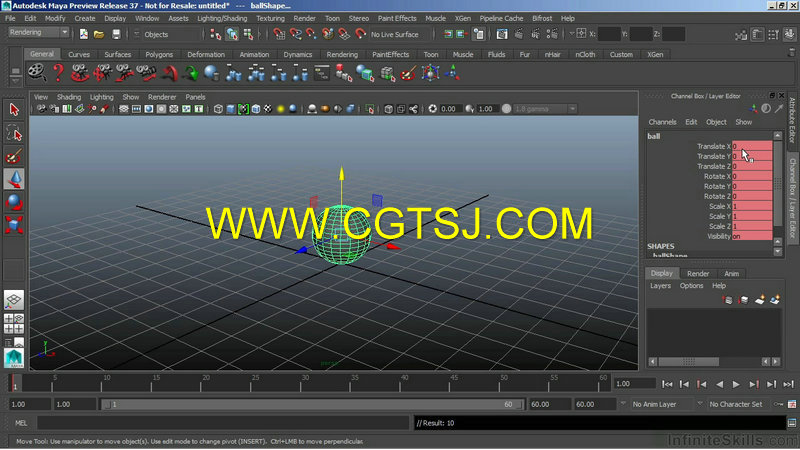This screenshot has width=800, height=450.
Task: Click the Animation Preferences icon
Action: 792,404
